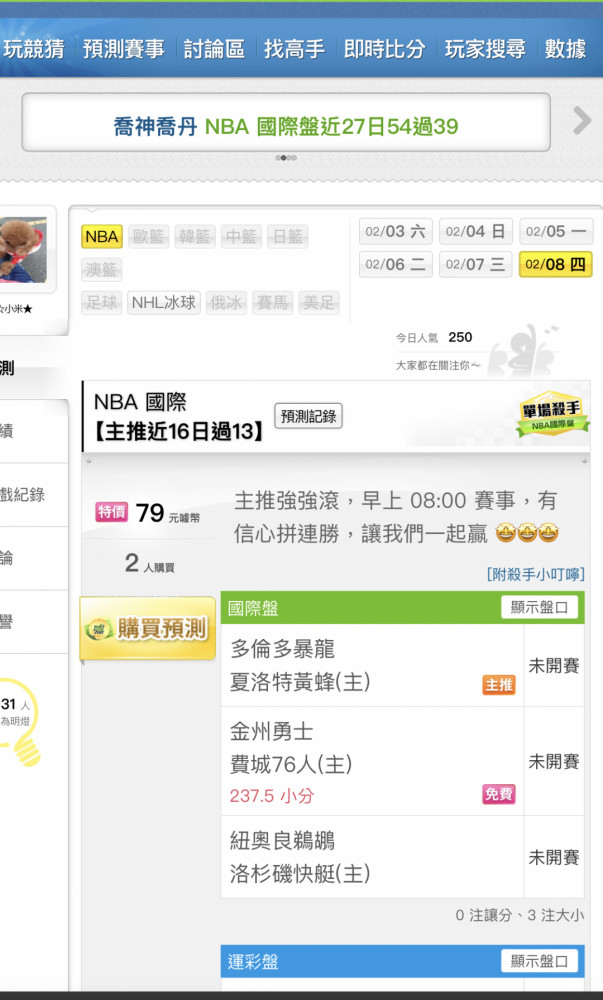Click the 0 注讓分、3 注大小 summary
603x1000 pixels.
[x=519, y=915]
